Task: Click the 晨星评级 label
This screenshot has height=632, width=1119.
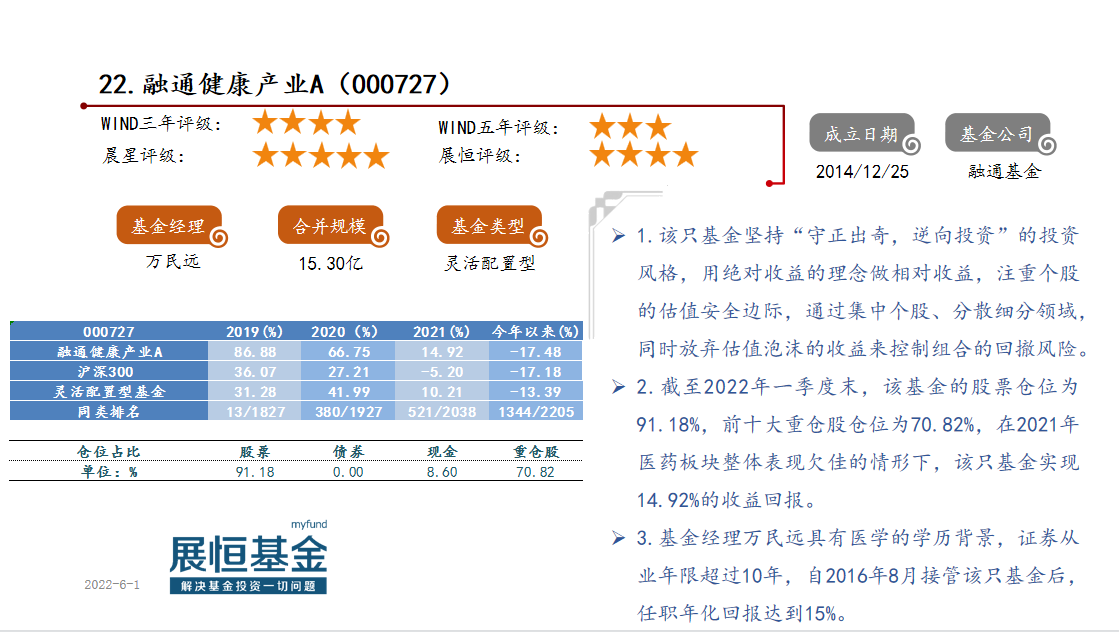Action: 144,156
